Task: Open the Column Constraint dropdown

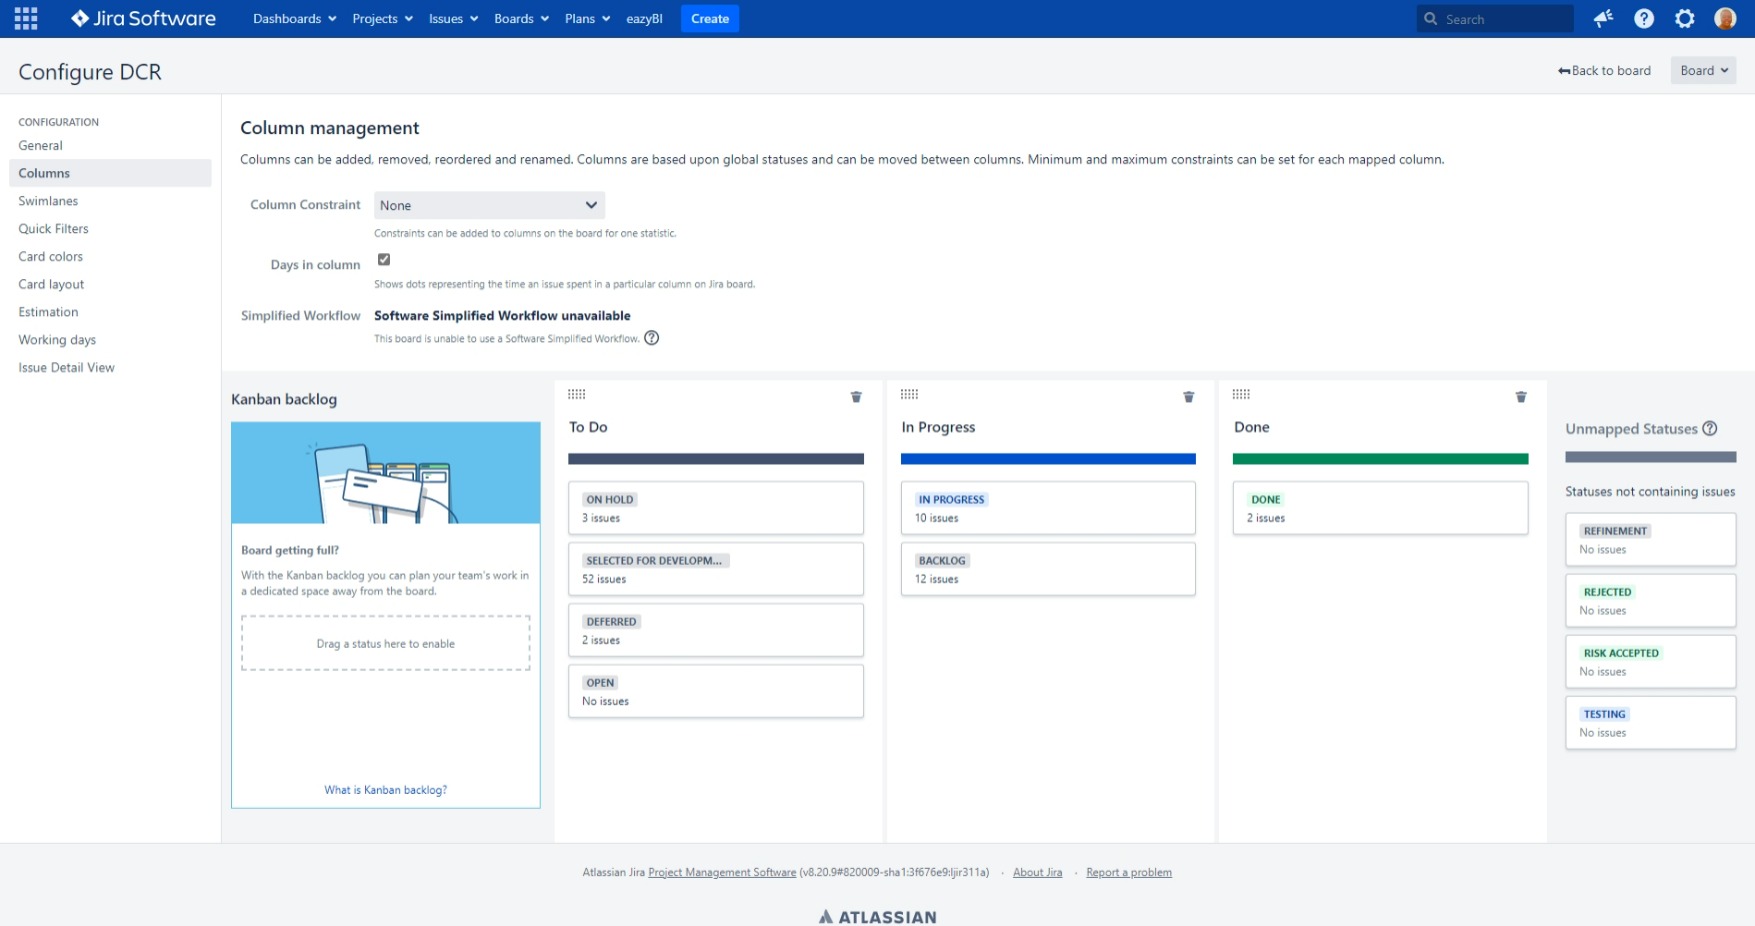Action: click(x=489, y=205)
